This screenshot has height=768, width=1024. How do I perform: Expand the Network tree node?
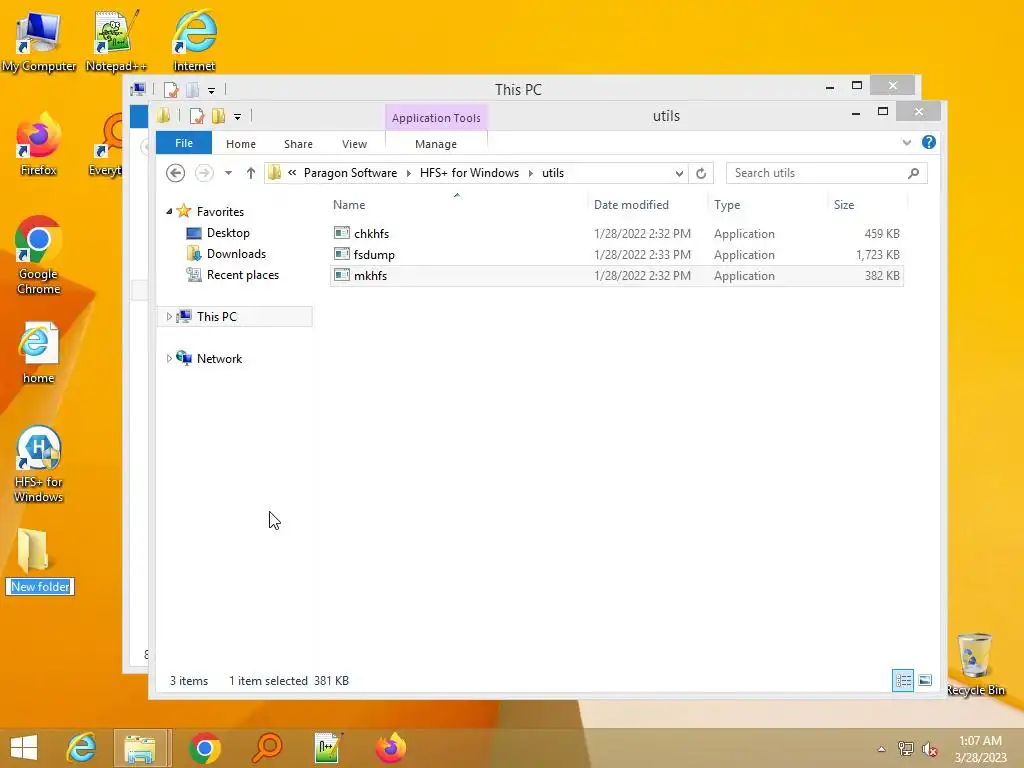coord(169,359)
